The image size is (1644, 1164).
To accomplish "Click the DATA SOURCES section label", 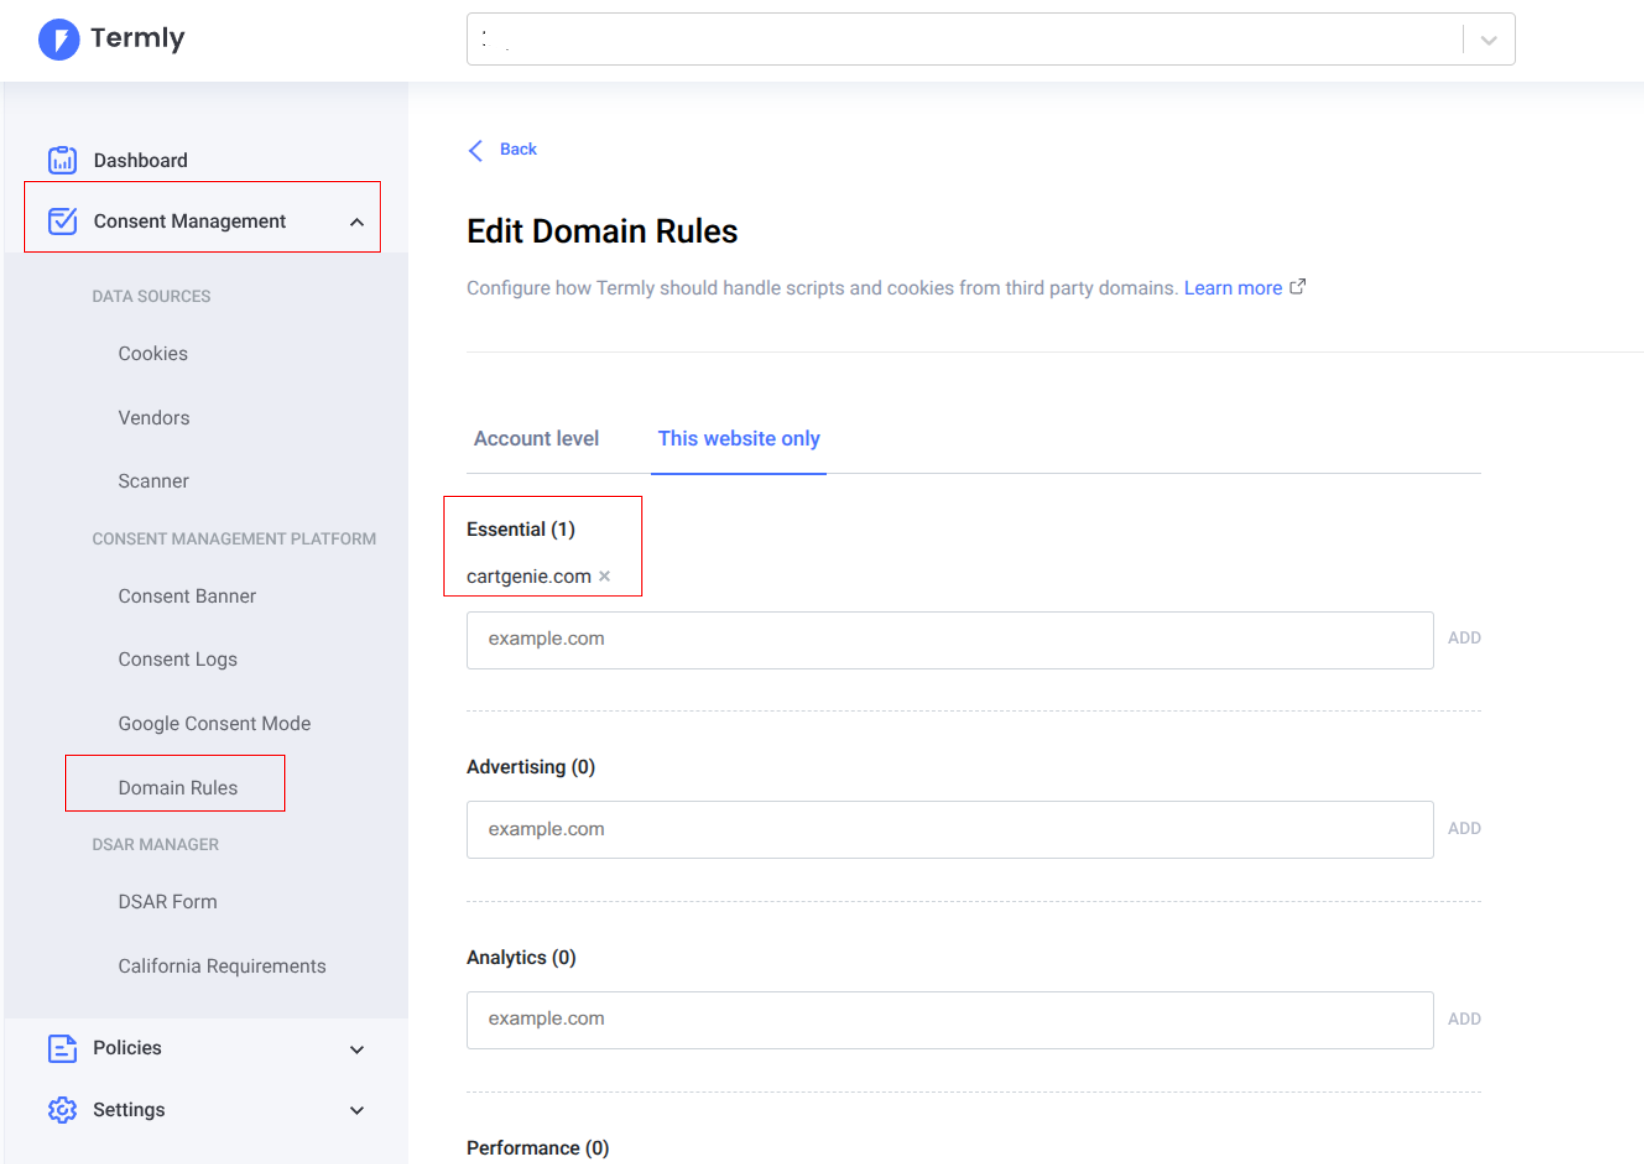I will (x=151, y=296).
